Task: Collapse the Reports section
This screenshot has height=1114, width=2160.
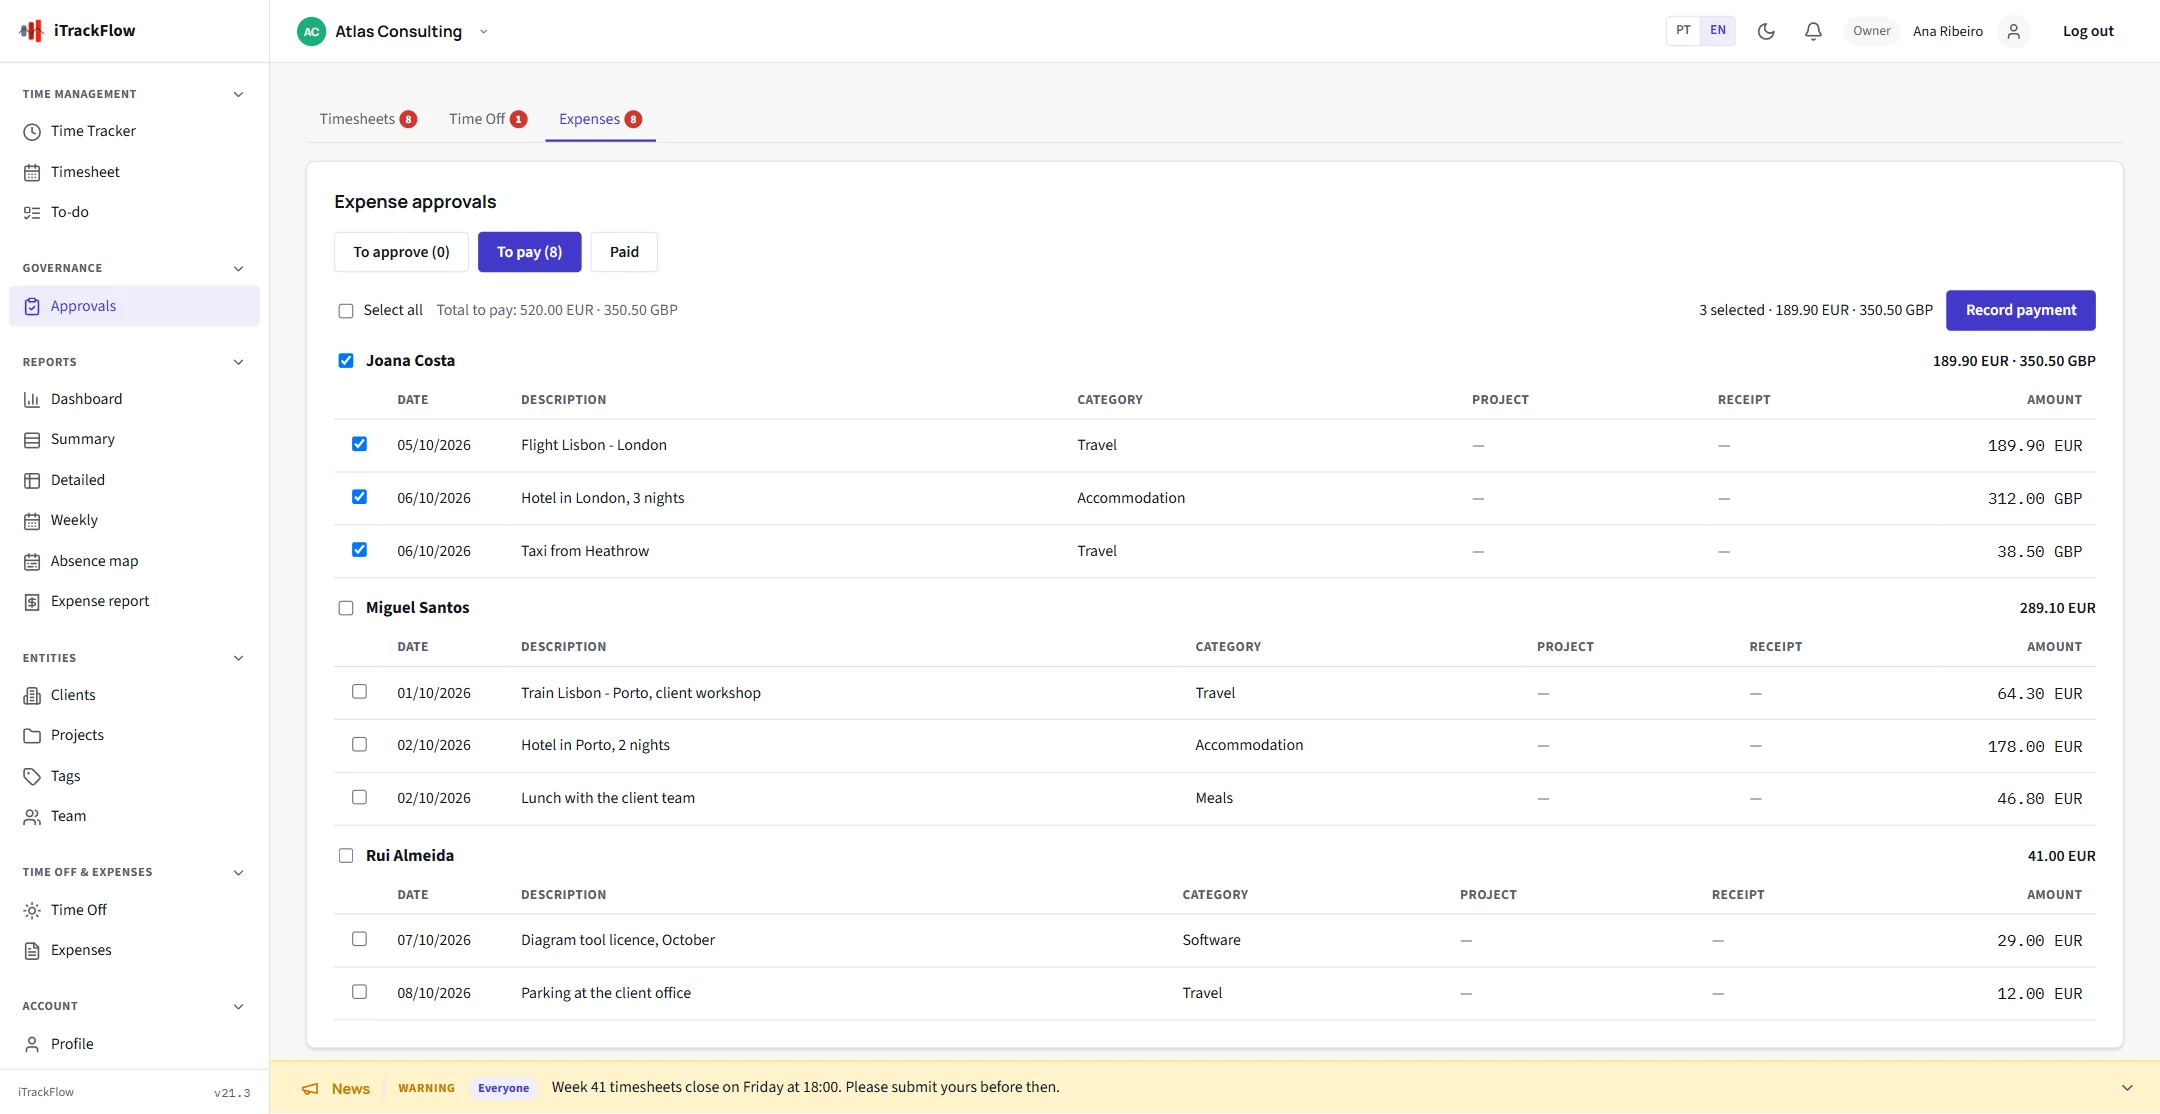Action: tap(238, 362)
